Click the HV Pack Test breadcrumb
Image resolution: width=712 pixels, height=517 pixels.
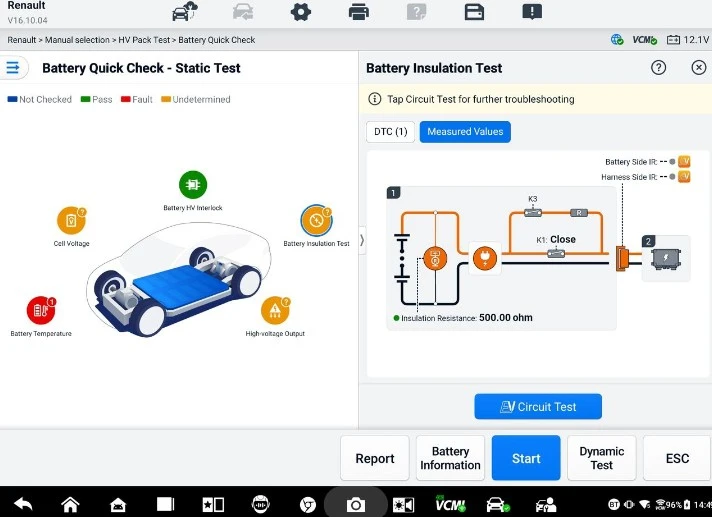coord(144,40)
